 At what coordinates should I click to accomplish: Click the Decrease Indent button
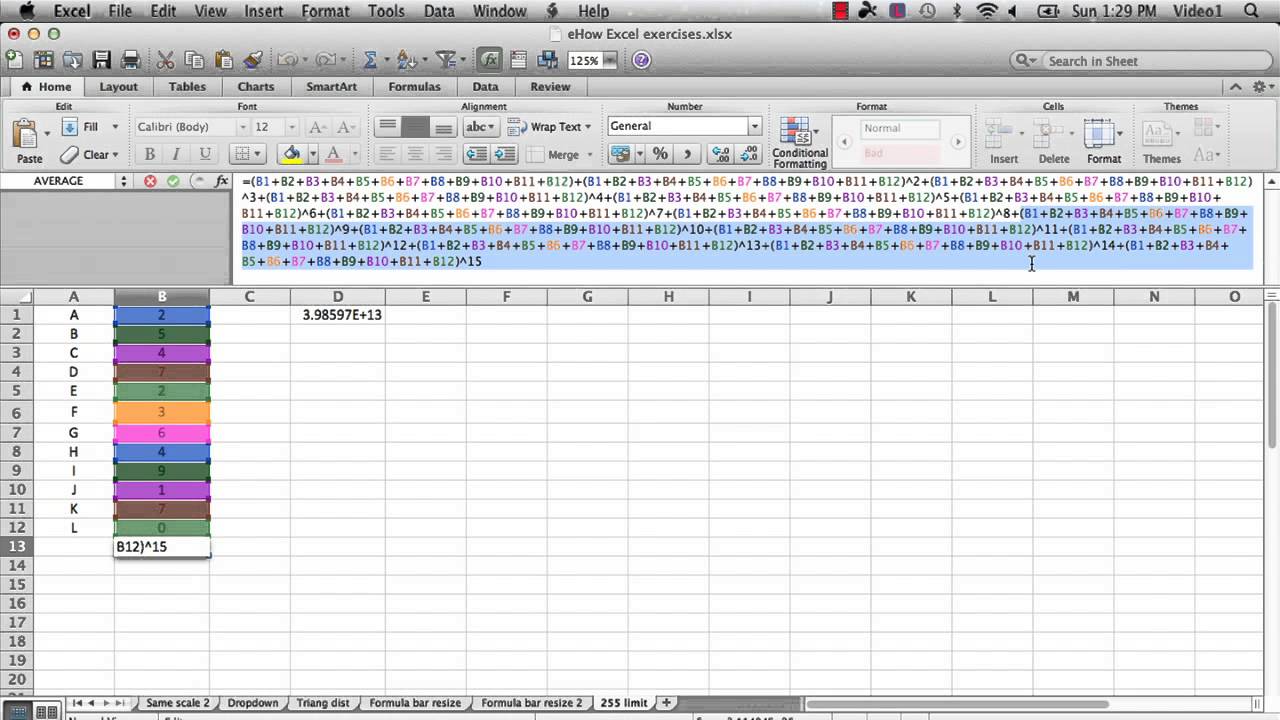tap(477, 154)
